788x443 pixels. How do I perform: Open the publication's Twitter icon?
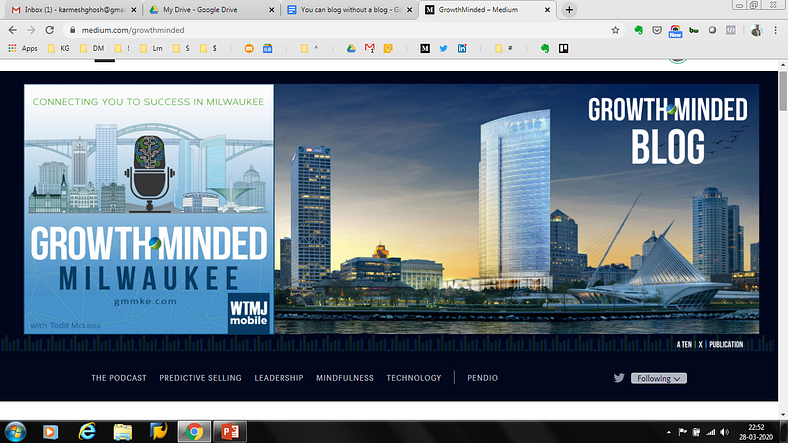point(619,378)
